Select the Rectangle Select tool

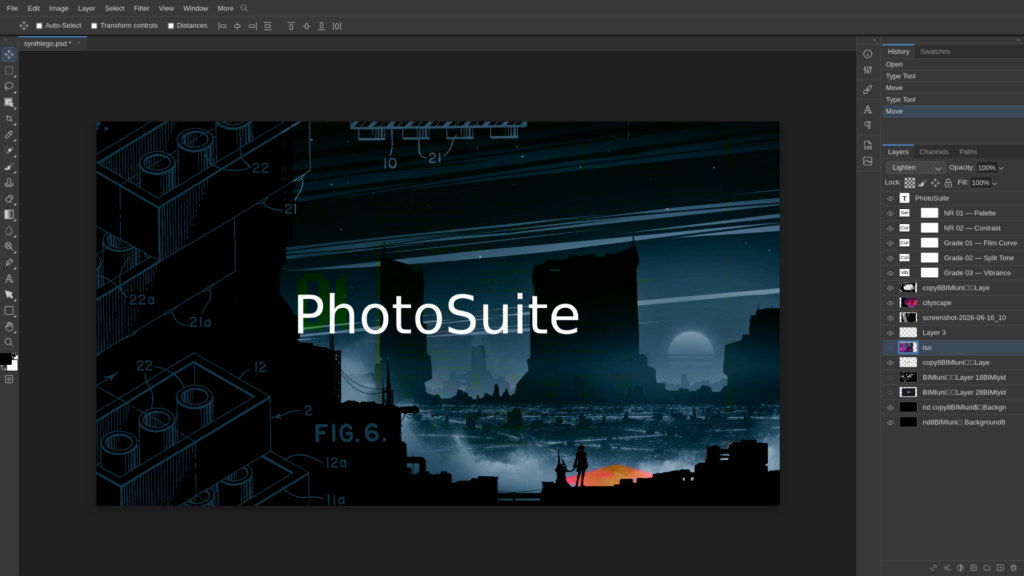pos(9,71)
